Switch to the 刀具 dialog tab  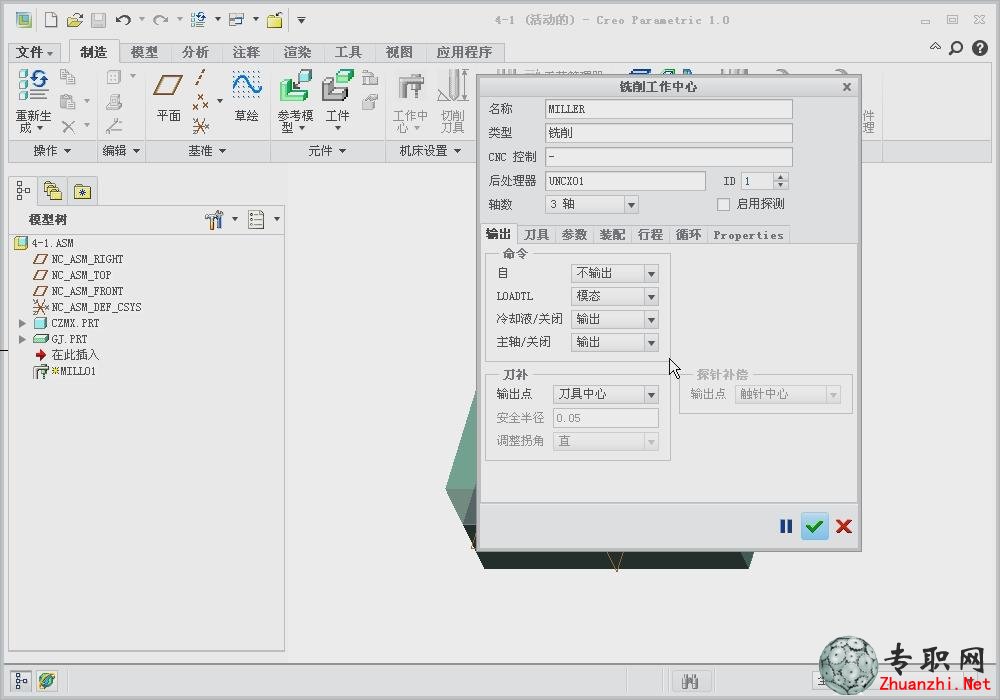pos(536,235)
